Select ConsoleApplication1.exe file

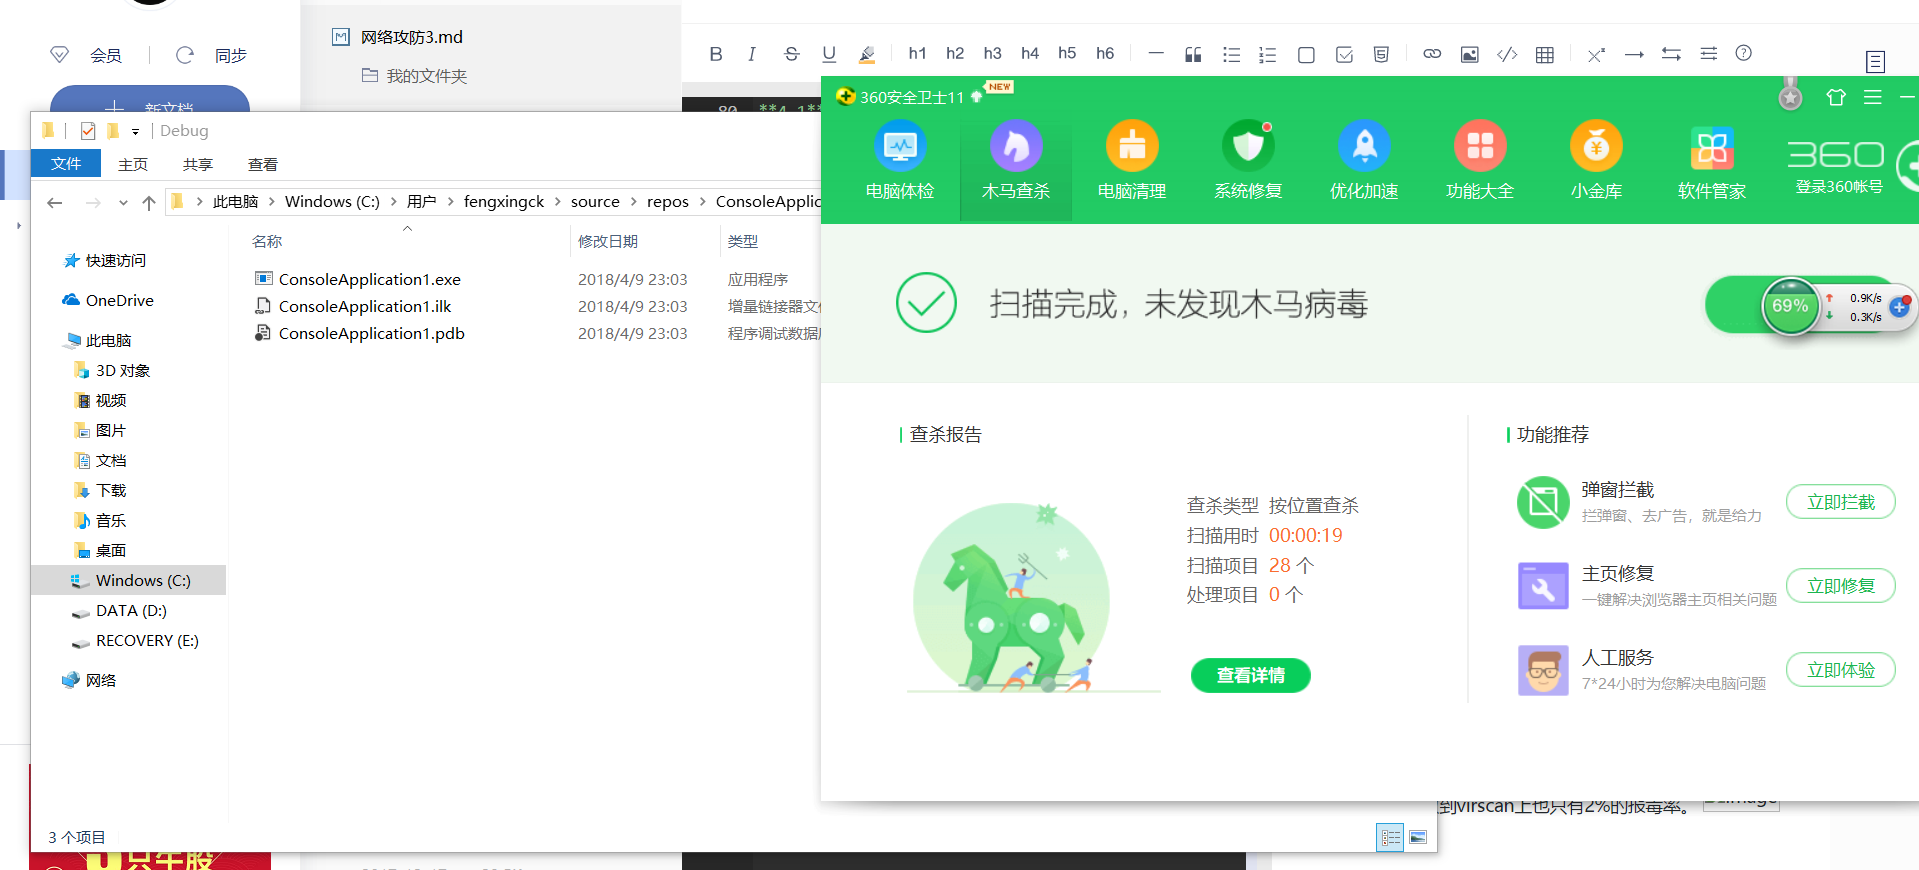point(369,279)
